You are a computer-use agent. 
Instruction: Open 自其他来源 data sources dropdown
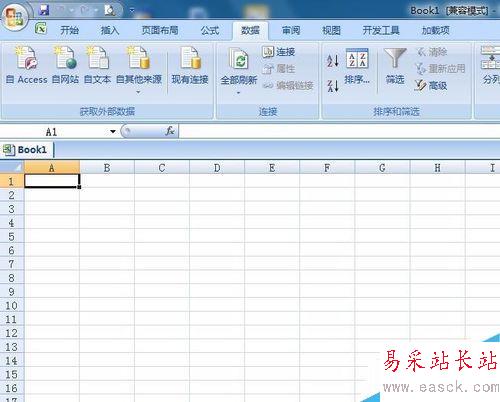[x=139, y=70]
